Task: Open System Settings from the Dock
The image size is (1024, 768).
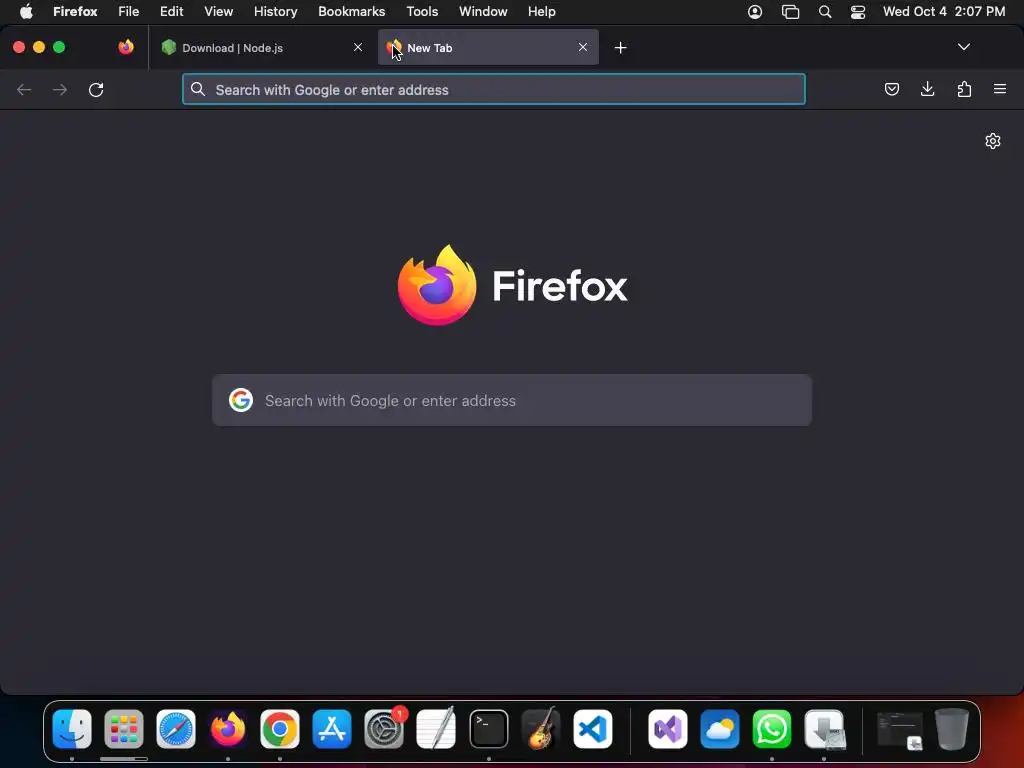Action: tap(384, 729)
